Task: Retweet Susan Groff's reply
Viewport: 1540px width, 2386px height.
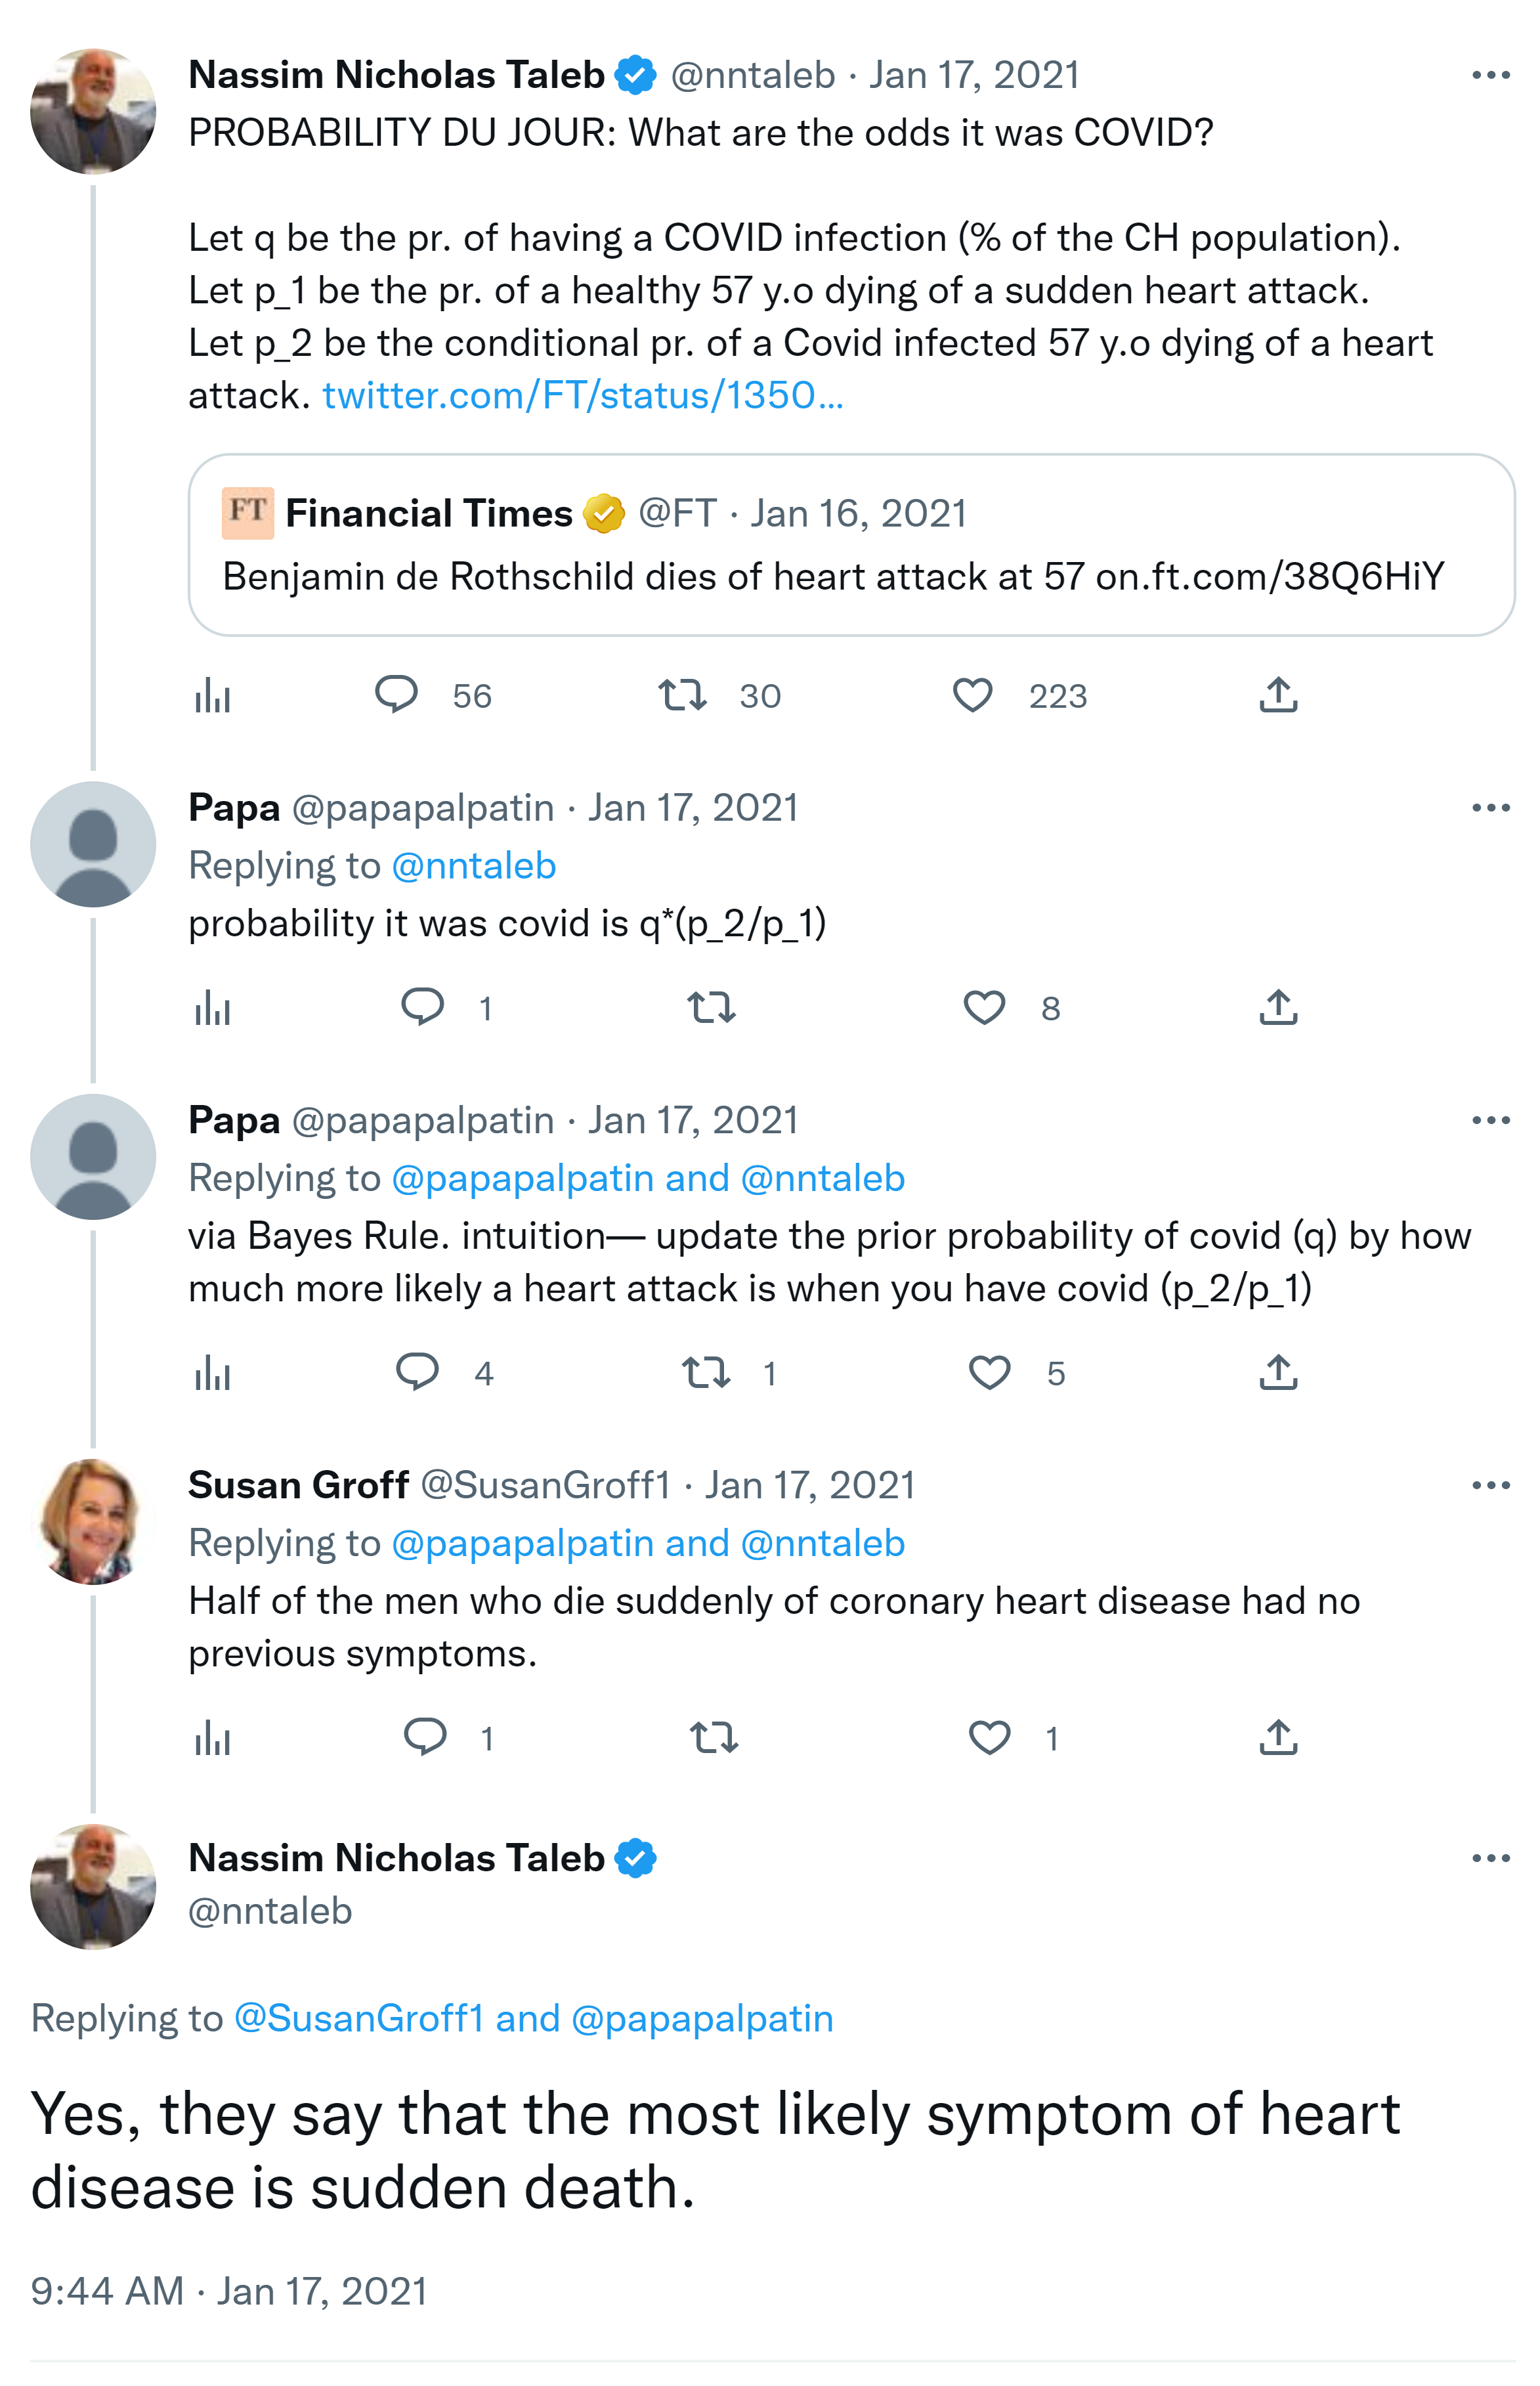Action: 713,1738
